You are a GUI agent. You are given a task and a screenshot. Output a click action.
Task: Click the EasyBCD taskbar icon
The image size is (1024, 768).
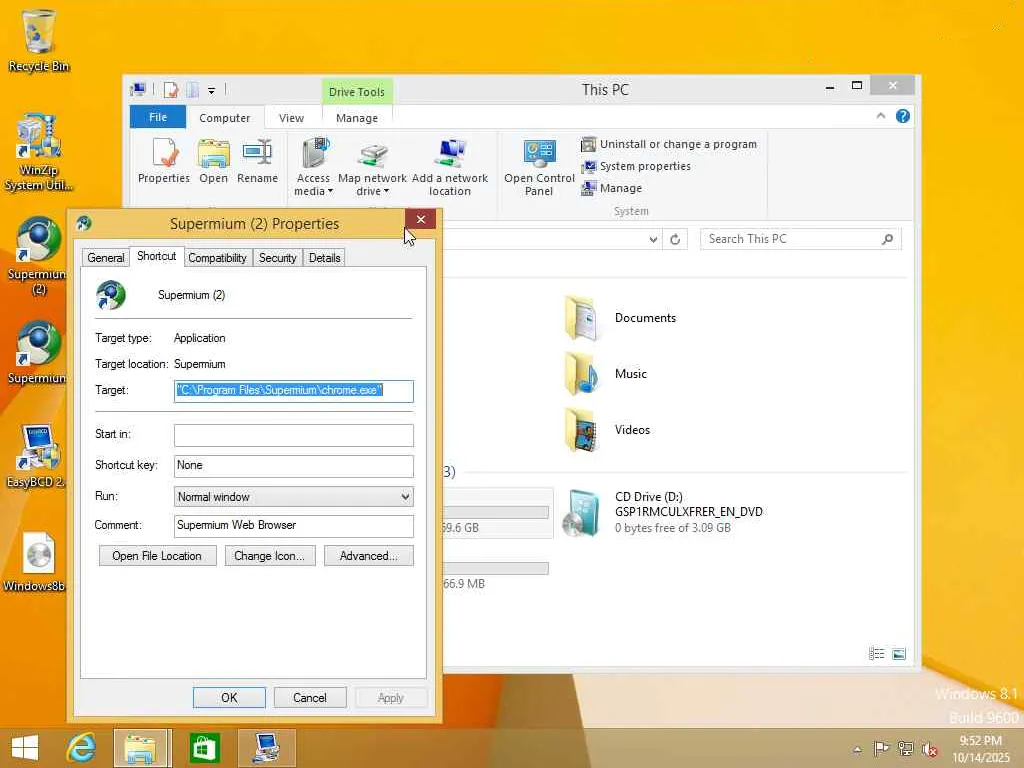tap(267, 748)
